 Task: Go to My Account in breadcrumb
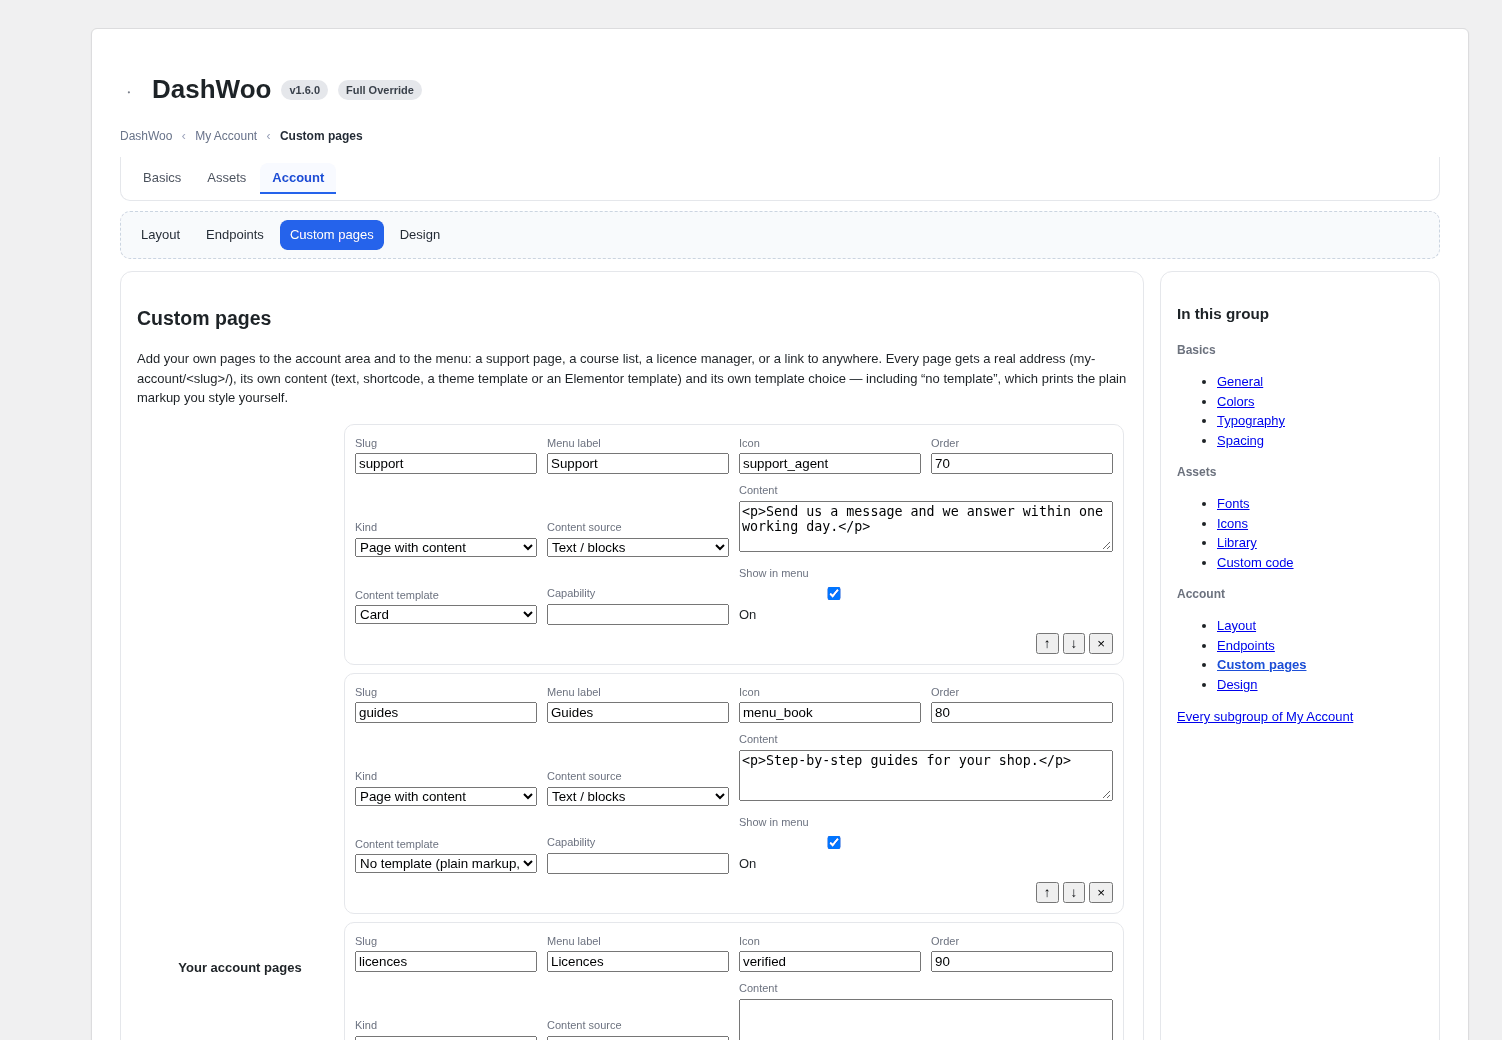point(226,136)
